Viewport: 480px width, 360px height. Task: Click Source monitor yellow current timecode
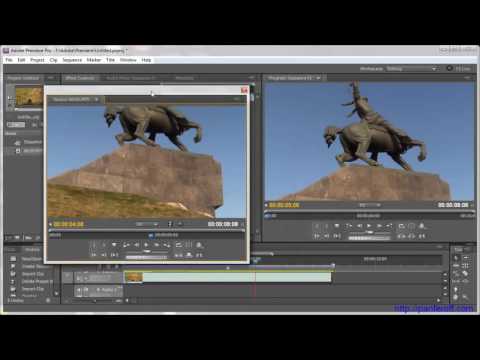pos(69,224)
